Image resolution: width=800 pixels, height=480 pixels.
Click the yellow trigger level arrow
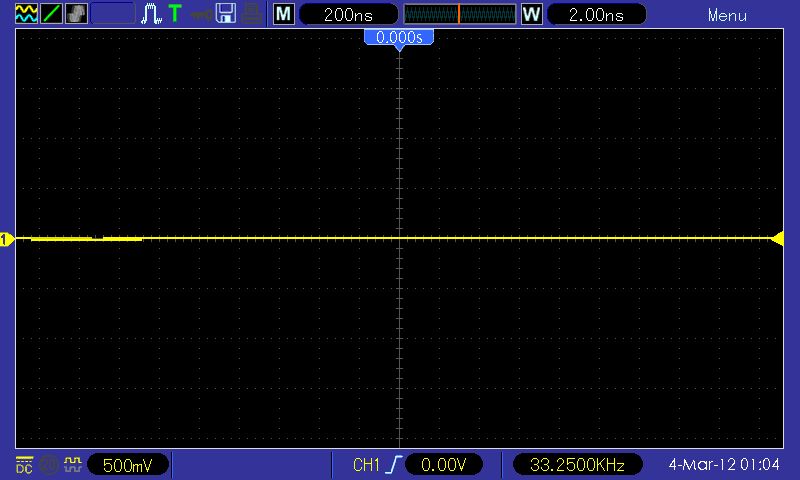coord(777,238)
